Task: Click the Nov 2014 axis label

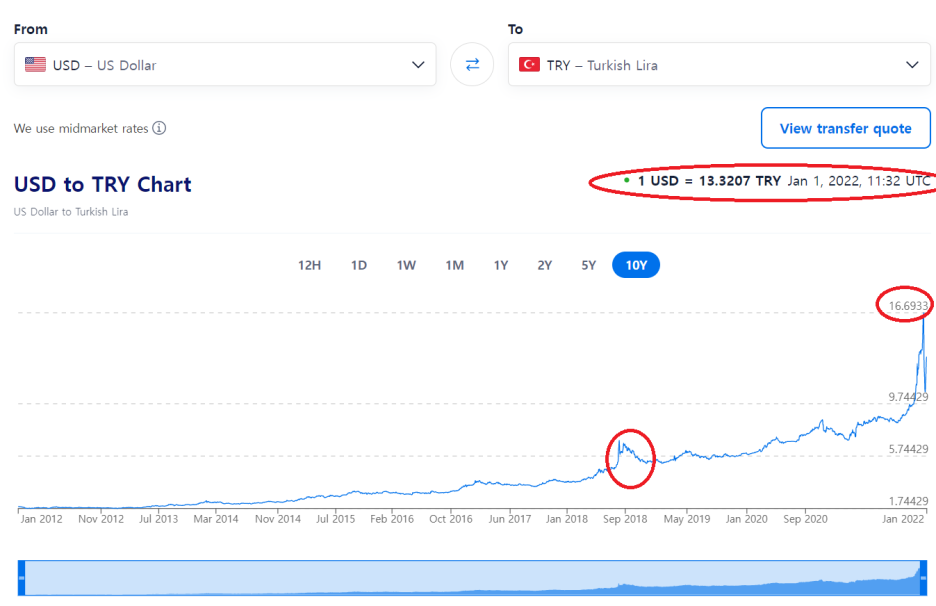Action: 278,519
